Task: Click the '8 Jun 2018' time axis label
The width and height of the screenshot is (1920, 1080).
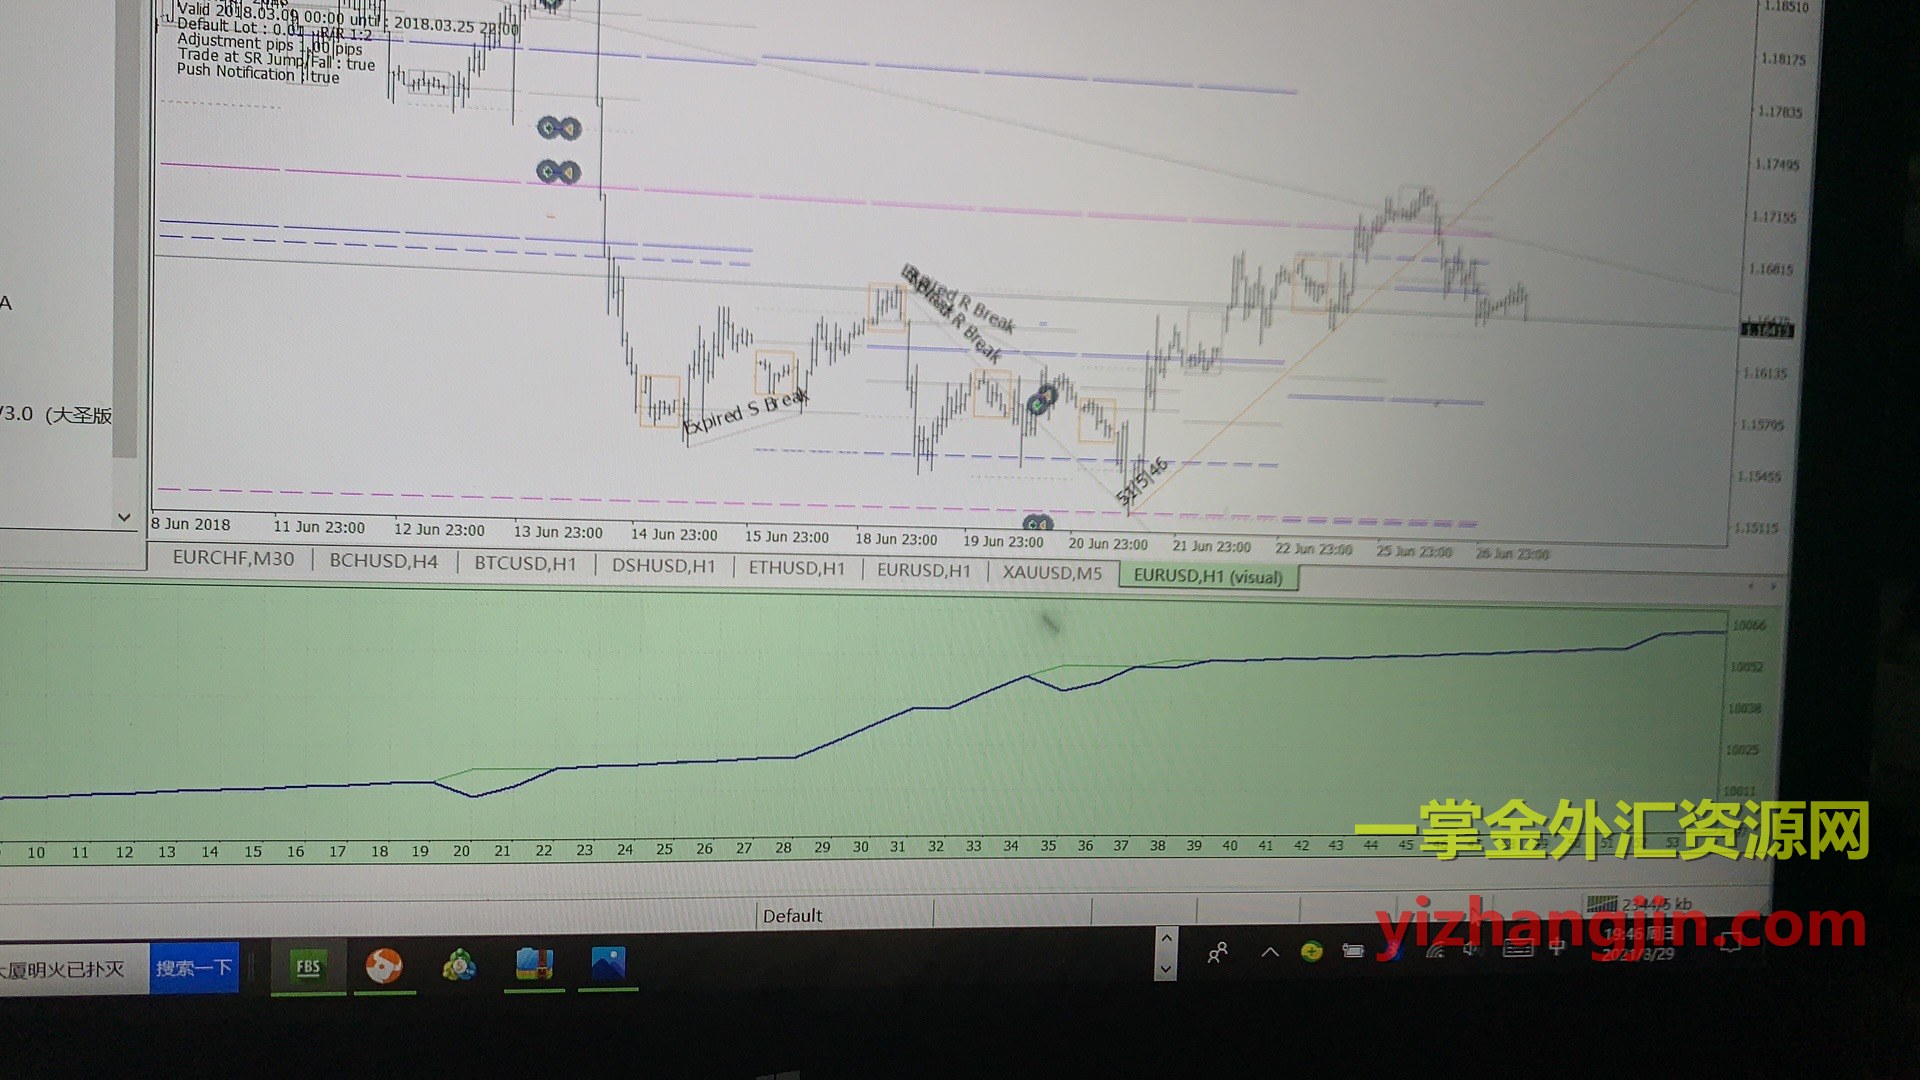Action: pos(191,524)
